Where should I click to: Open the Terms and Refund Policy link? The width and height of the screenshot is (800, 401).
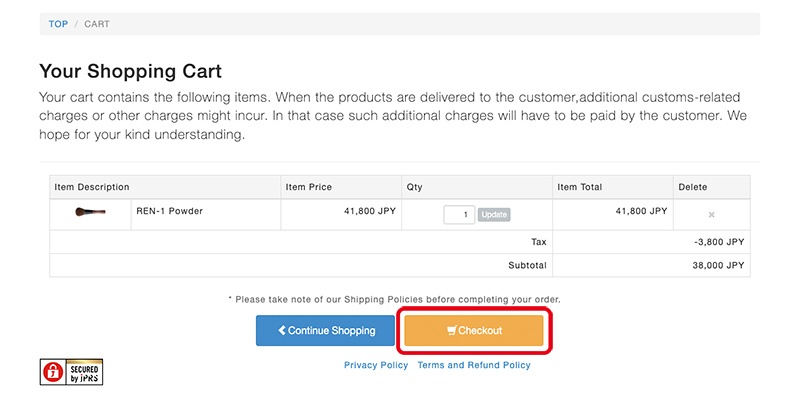[x=474, y=365]
